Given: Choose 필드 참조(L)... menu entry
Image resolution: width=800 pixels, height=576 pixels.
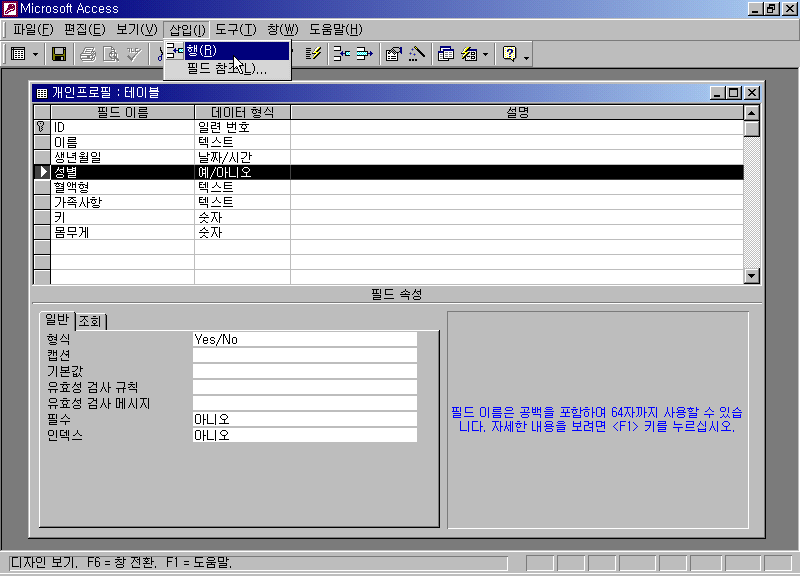Looking at the screenshot, I should 228,68.
